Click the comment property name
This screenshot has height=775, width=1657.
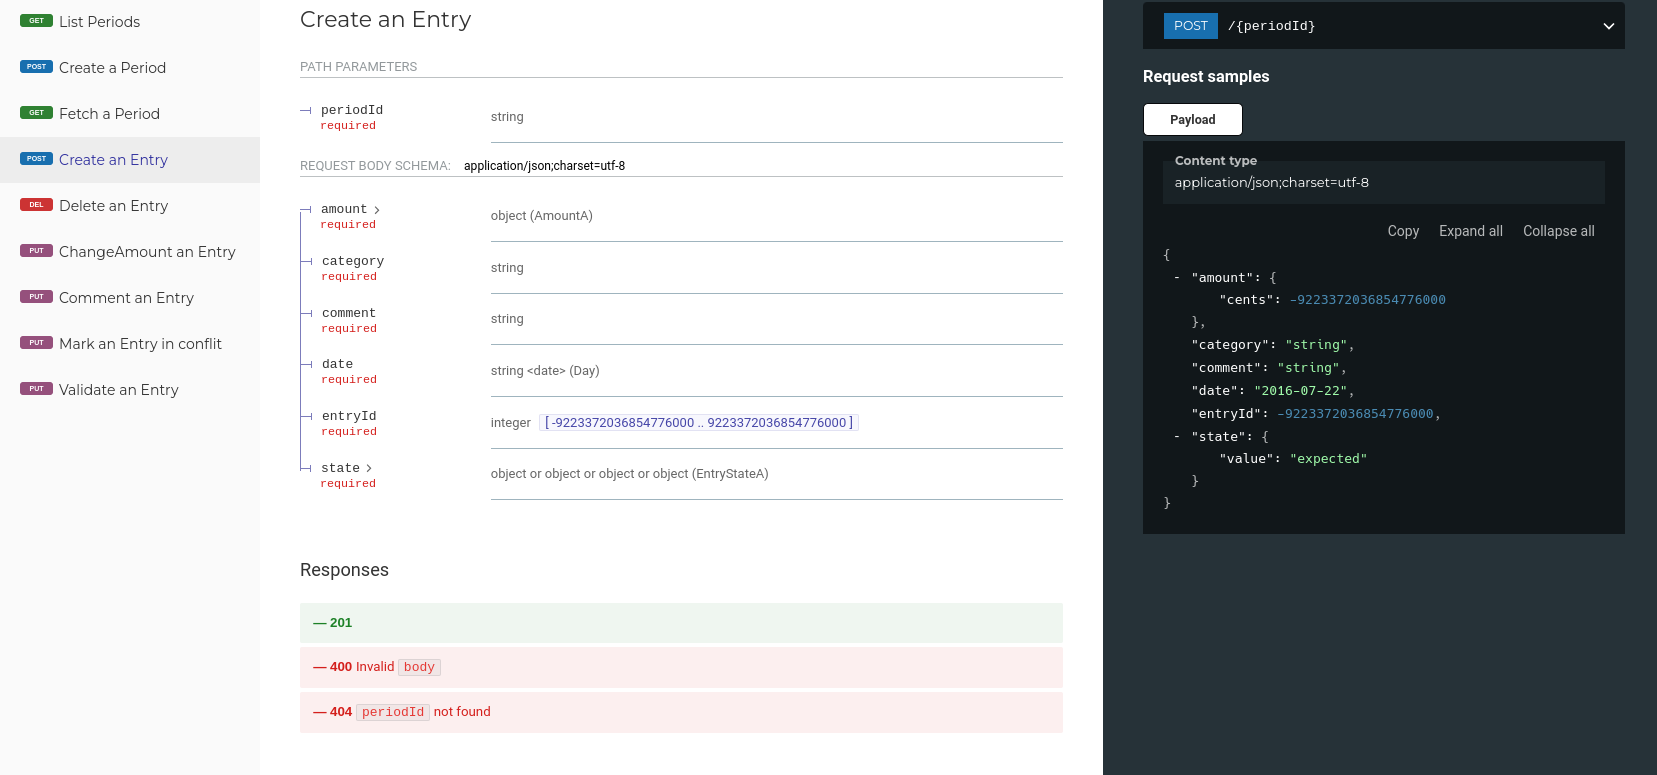click(x=349, y=313)
